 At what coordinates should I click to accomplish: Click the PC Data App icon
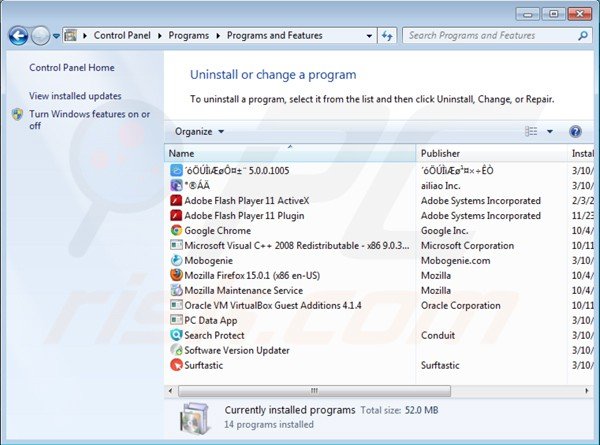(176, 320)
